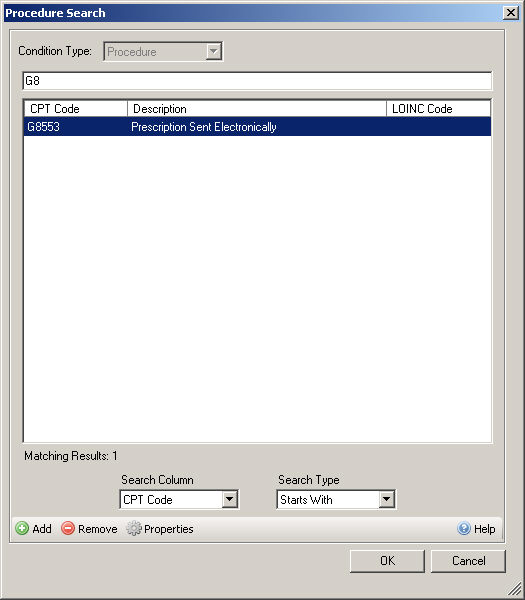Click the G8 search text field
The image size is (525, 600).
pos(257,81)
